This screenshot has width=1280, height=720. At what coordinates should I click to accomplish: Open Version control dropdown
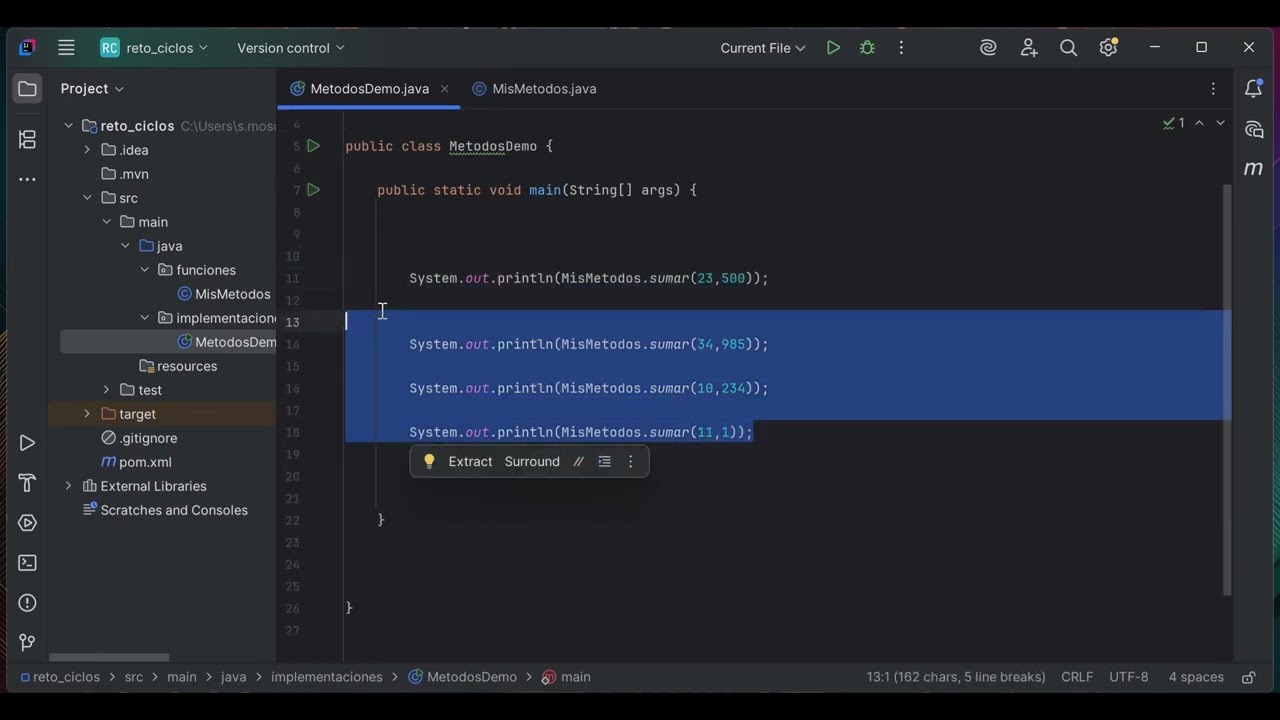[291, 48]
